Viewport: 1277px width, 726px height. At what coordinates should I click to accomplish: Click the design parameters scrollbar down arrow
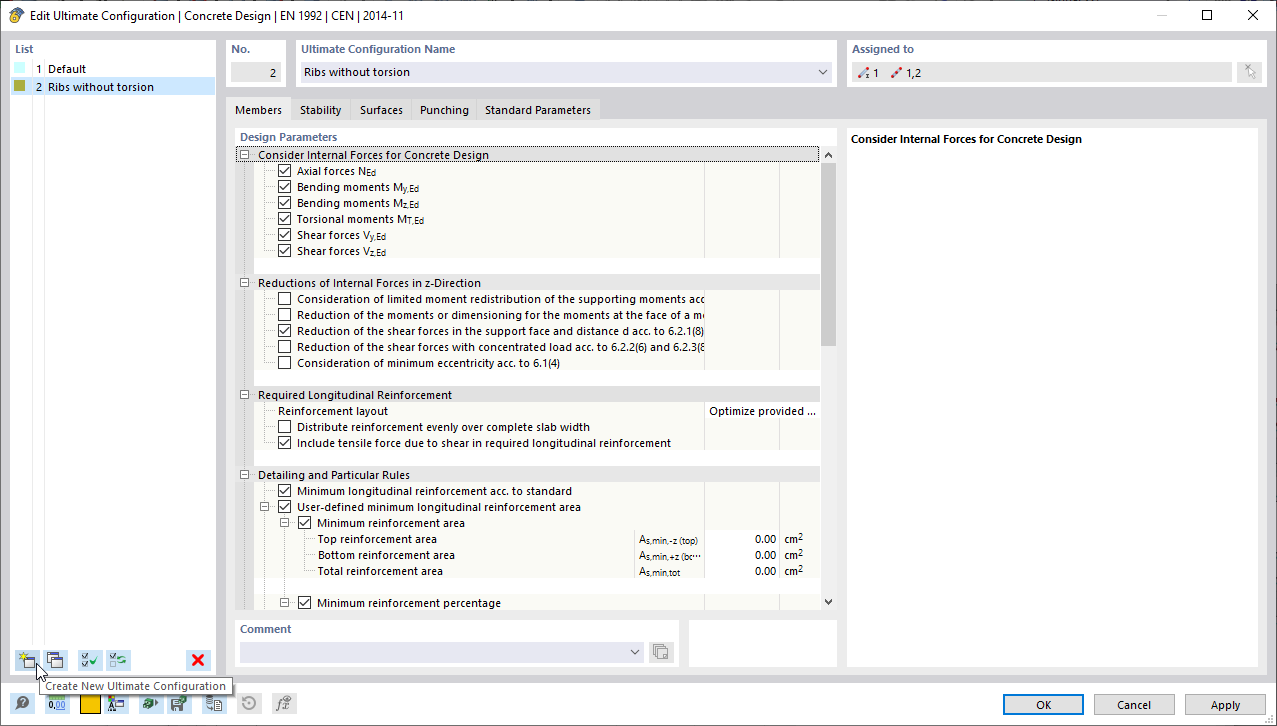pyautogui.click(x=828, y=602)
